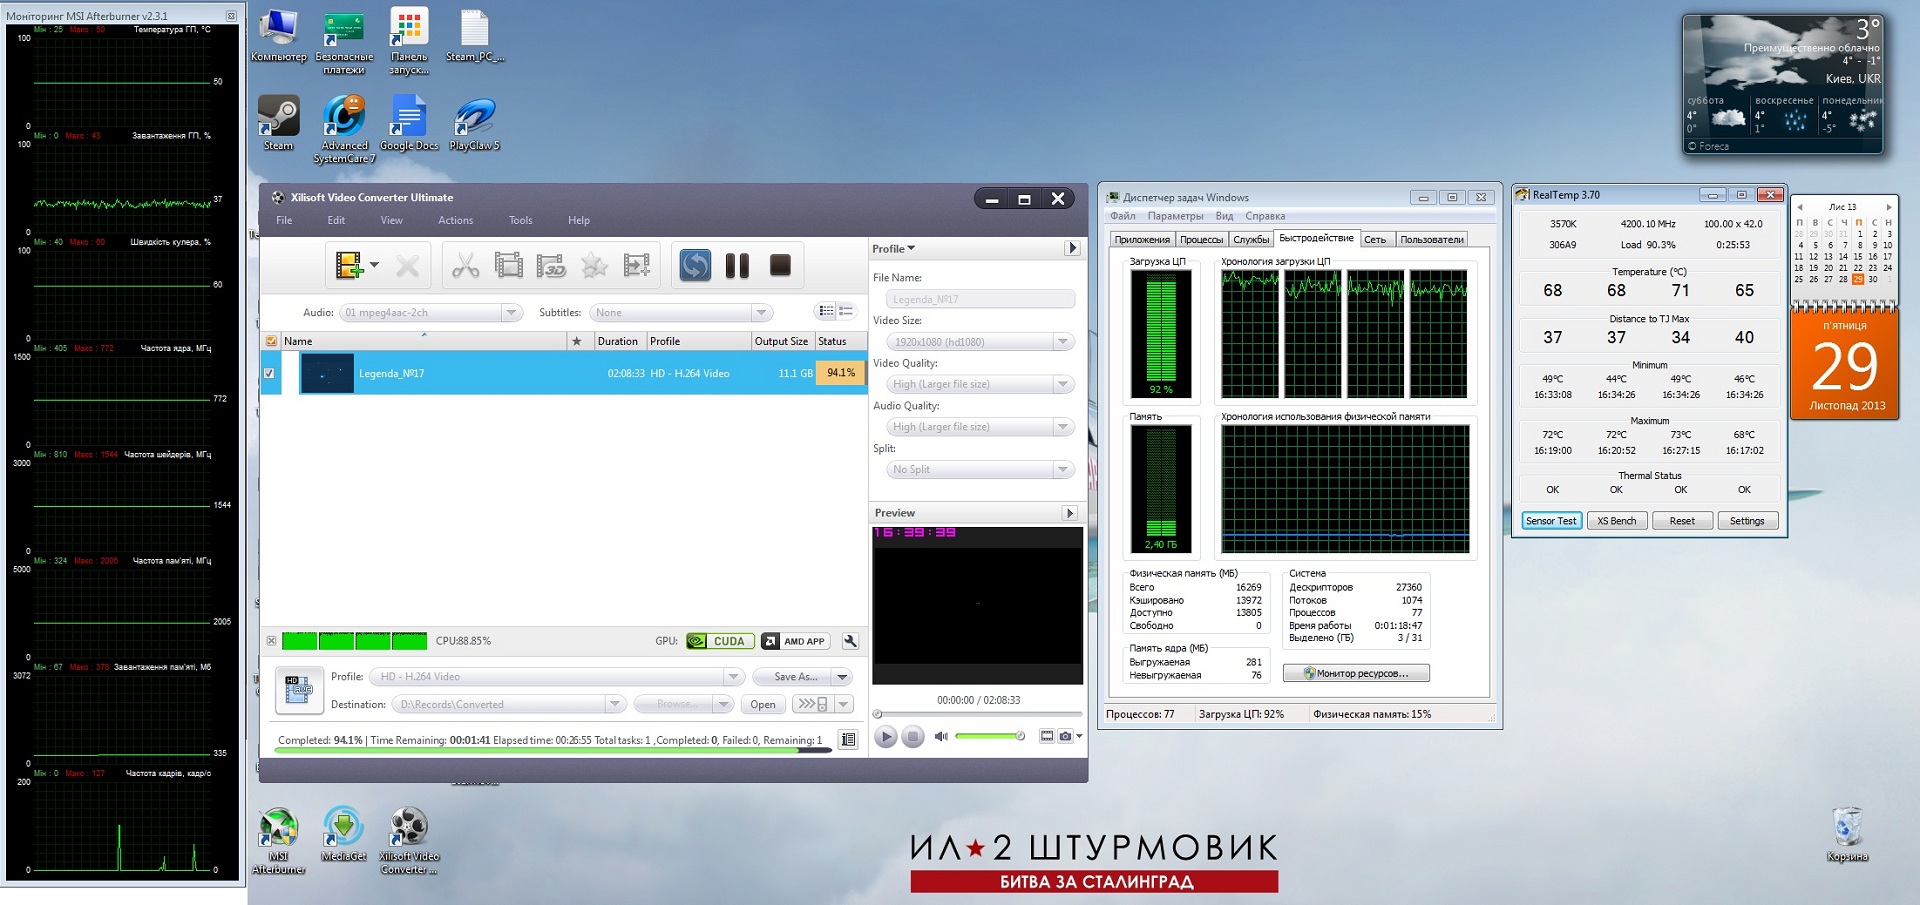
Task: Mute the preview speaker icon
Action: (x=941, y=736)
